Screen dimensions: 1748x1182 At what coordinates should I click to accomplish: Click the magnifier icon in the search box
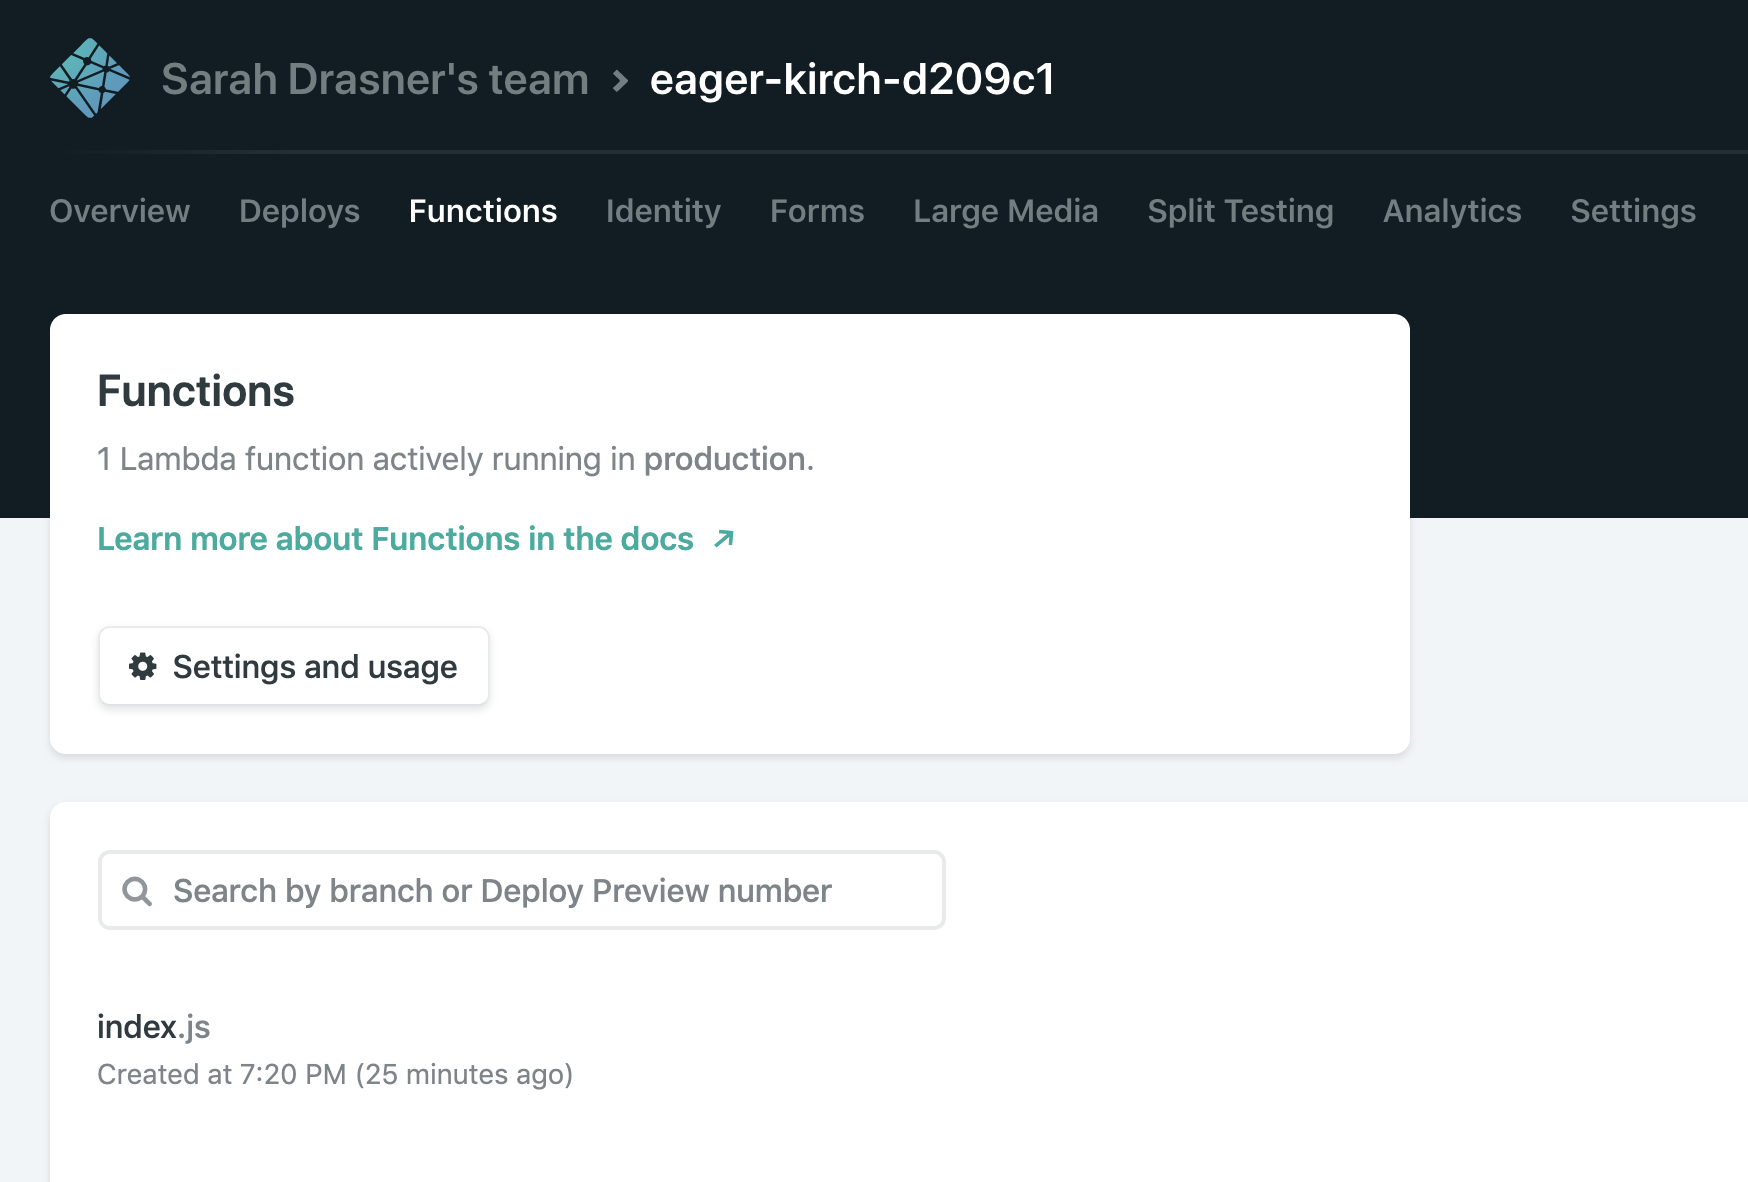tap(137, 891)
